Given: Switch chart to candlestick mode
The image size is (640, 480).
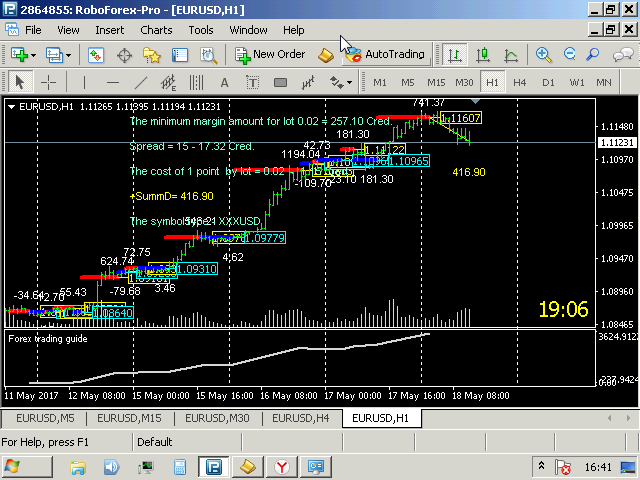Looking at the screenshot, I should (x=482, y=54).
